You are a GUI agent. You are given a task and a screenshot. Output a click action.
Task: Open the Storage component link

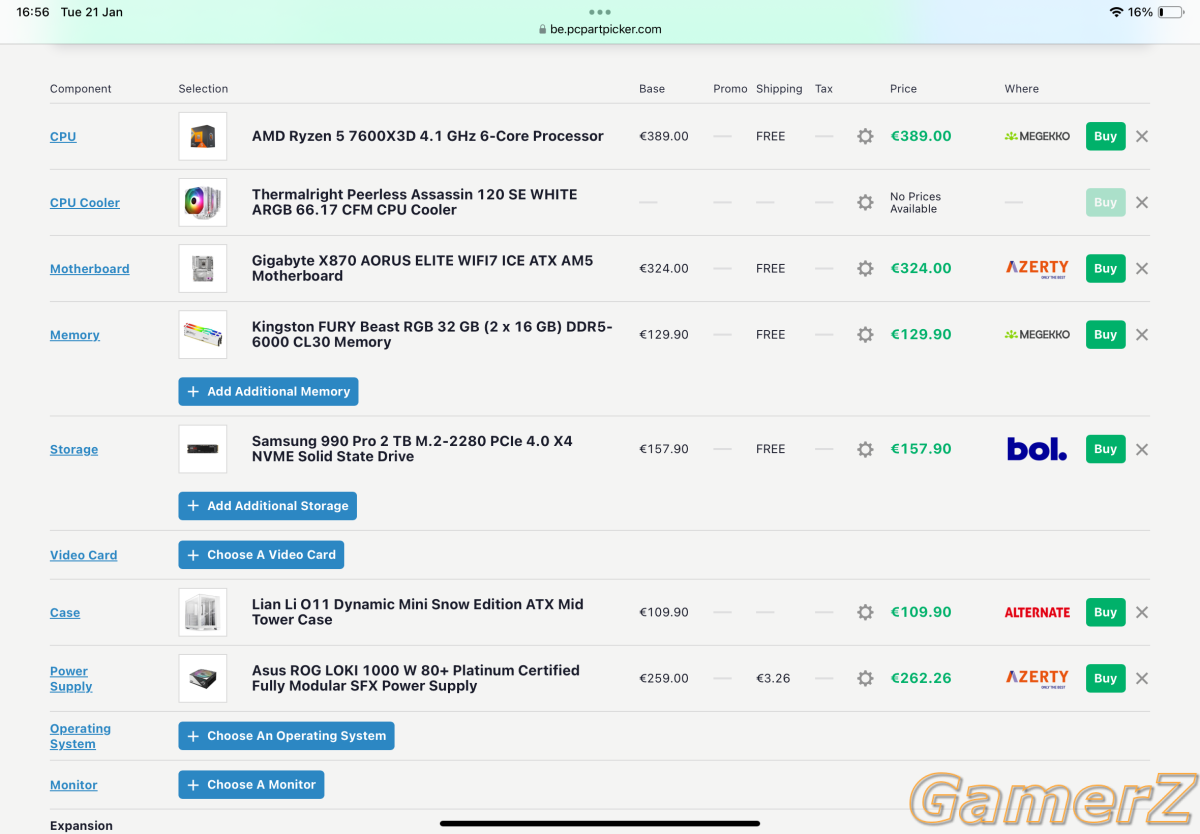(x=74, y=450)
